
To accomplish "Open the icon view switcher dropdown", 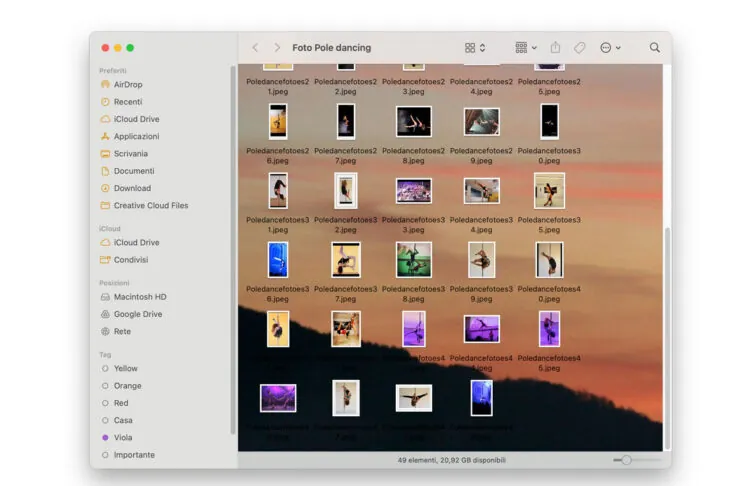I will (x=475, y=47).
